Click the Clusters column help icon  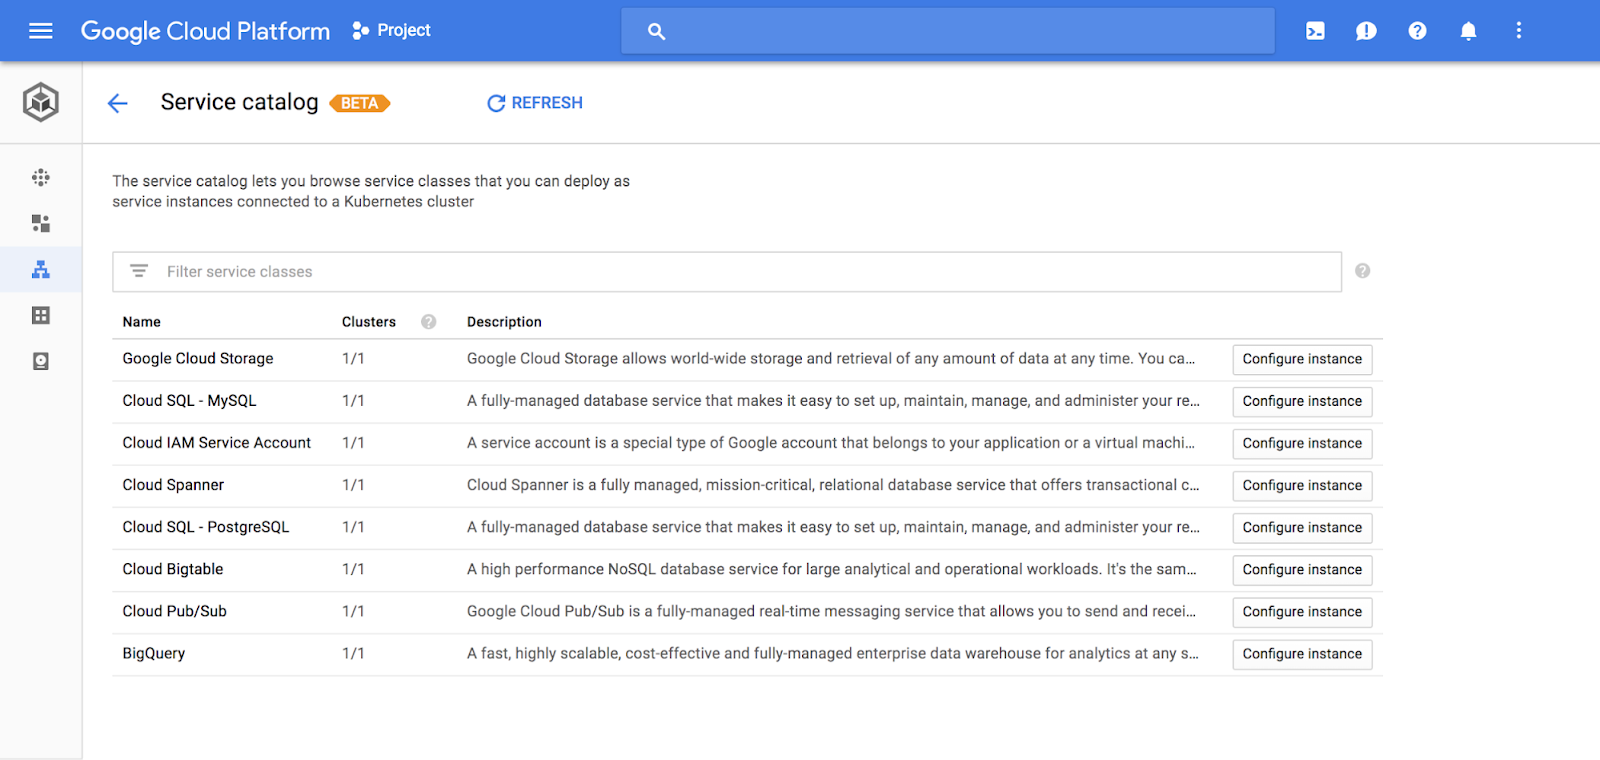coord(429,322)
